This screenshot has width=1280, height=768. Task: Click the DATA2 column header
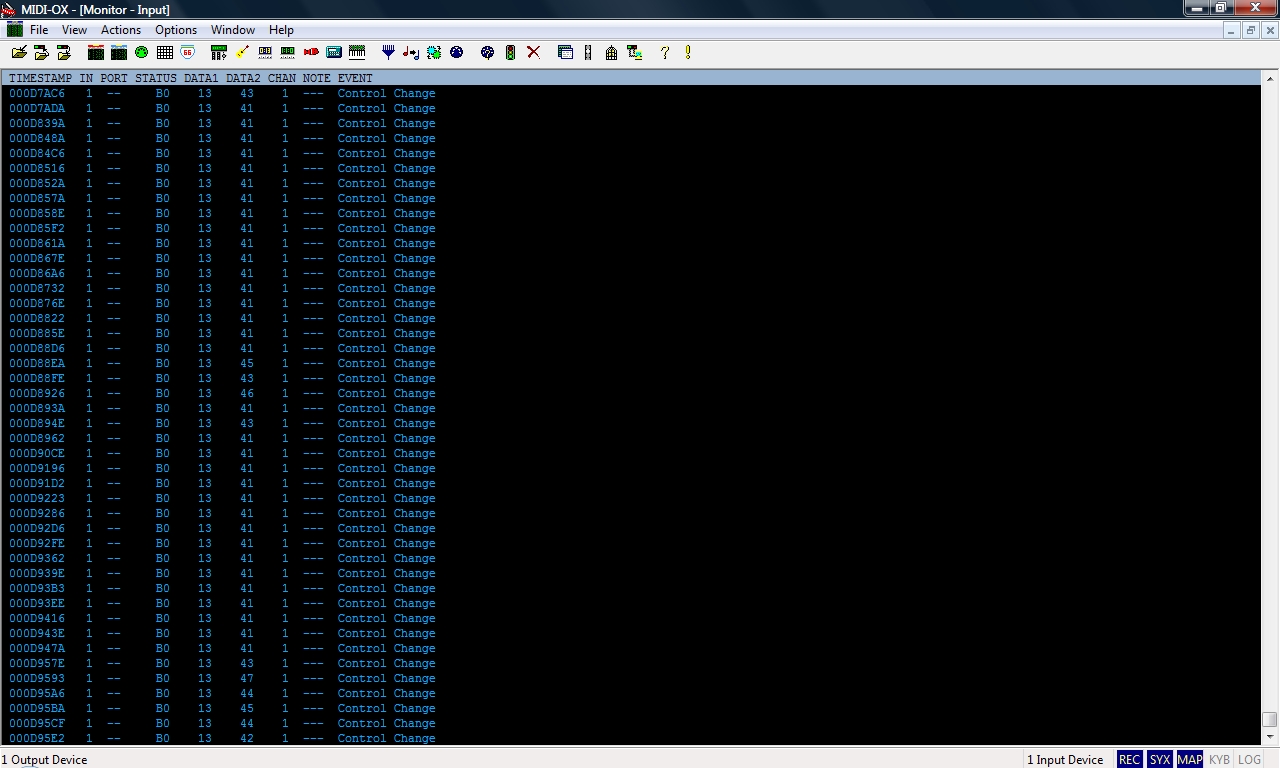tap(243, 78)
